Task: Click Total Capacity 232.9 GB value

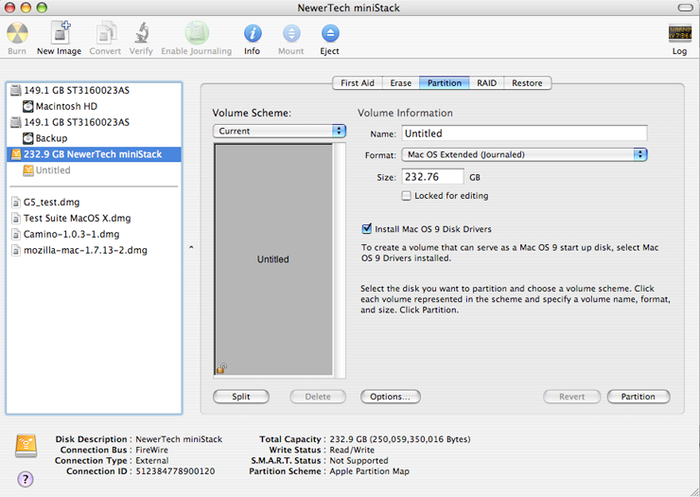Action: (x=400, y=439)
